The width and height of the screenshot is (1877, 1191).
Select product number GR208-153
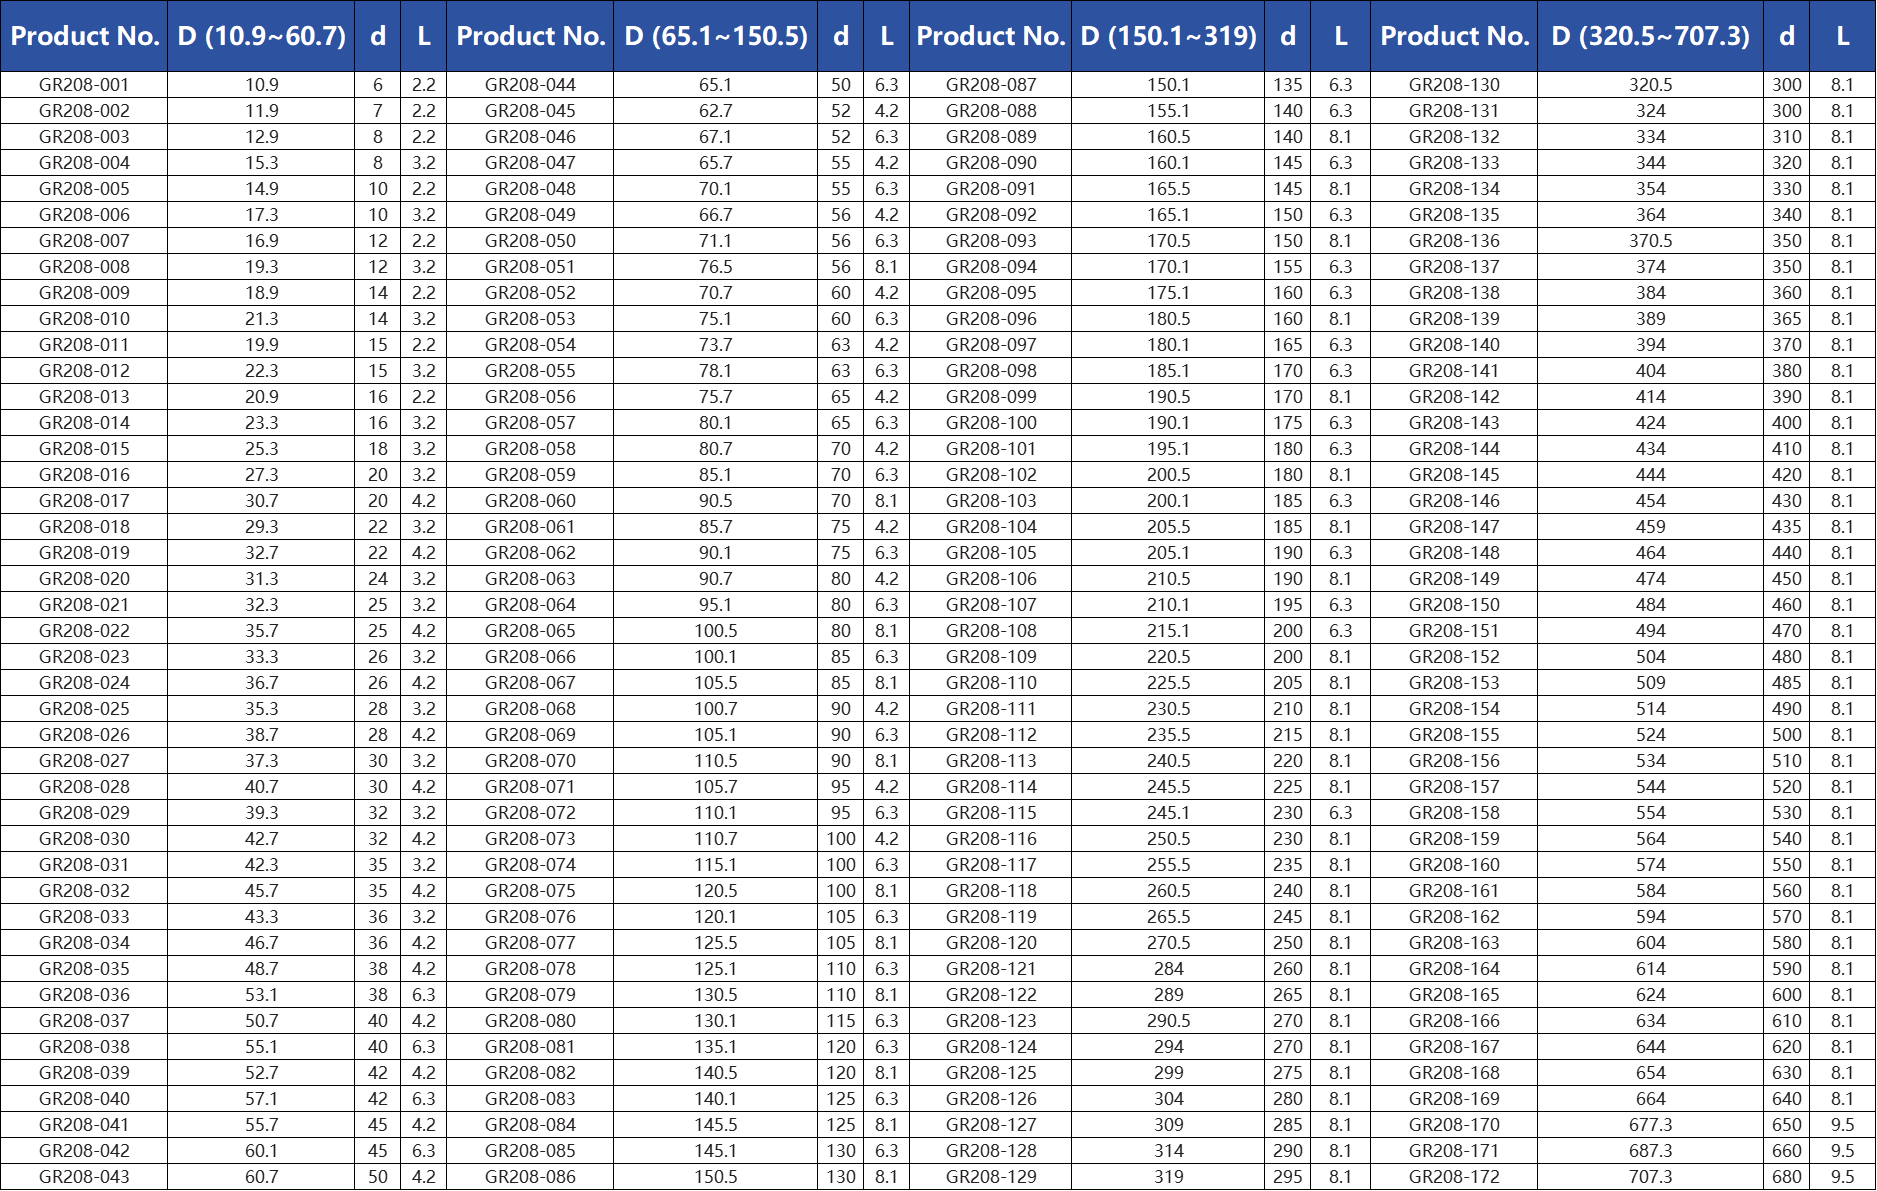click(1454, 683)
